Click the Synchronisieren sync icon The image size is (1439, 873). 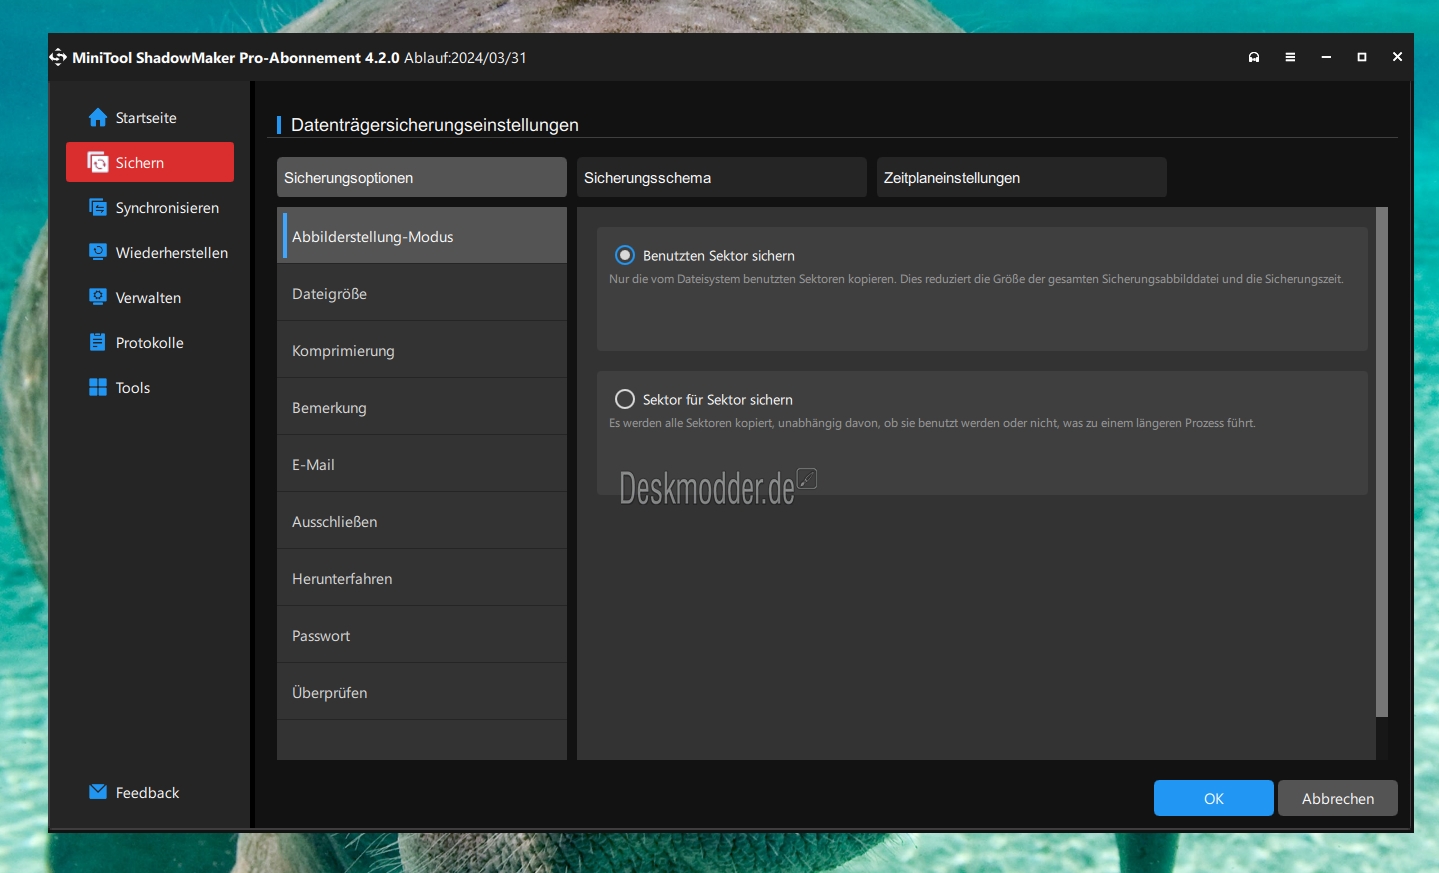(97, 208)
